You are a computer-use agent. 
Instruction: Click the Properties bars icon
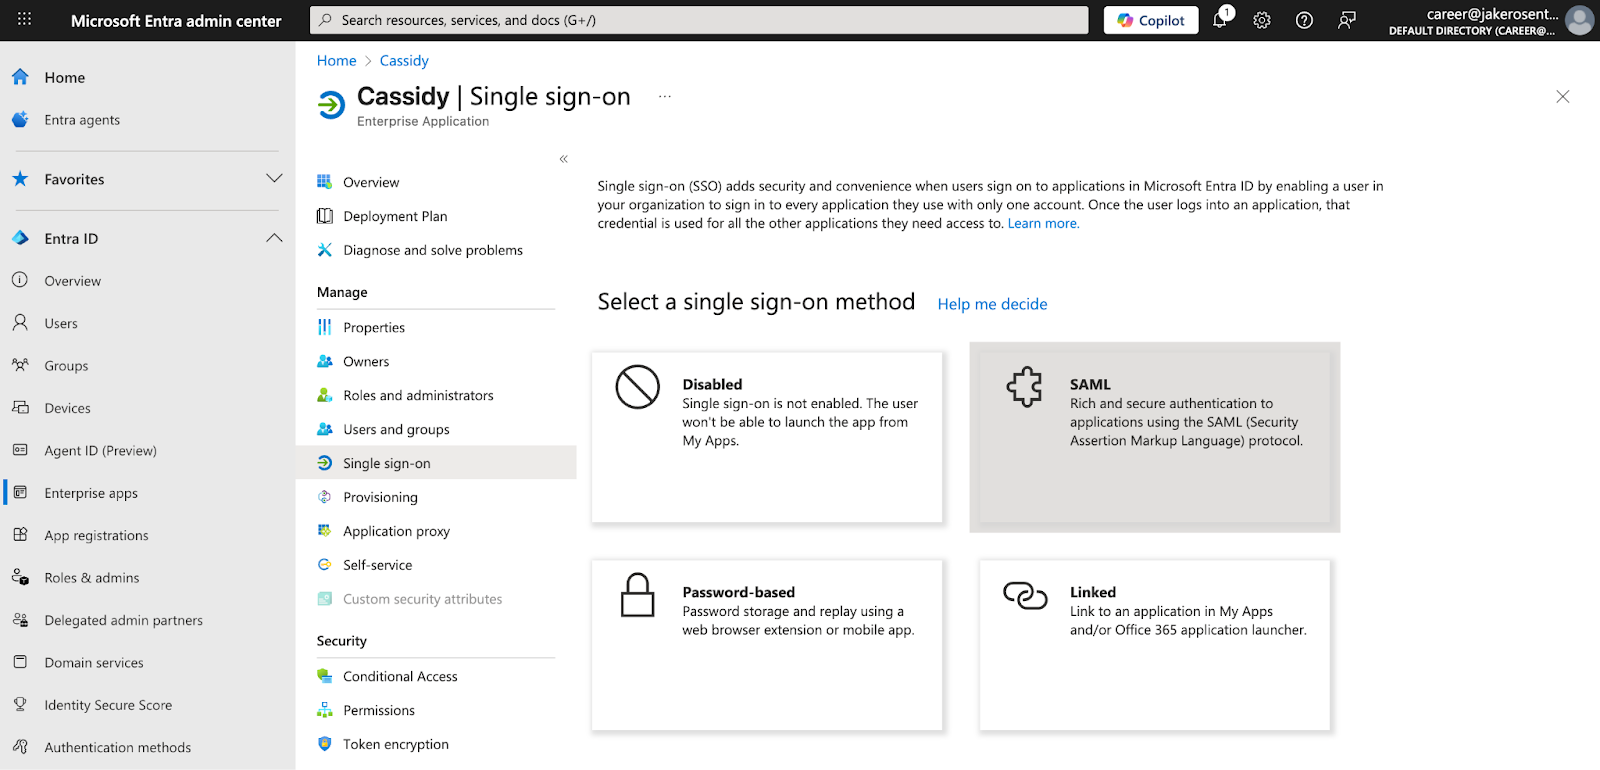(x=325, y=327)
